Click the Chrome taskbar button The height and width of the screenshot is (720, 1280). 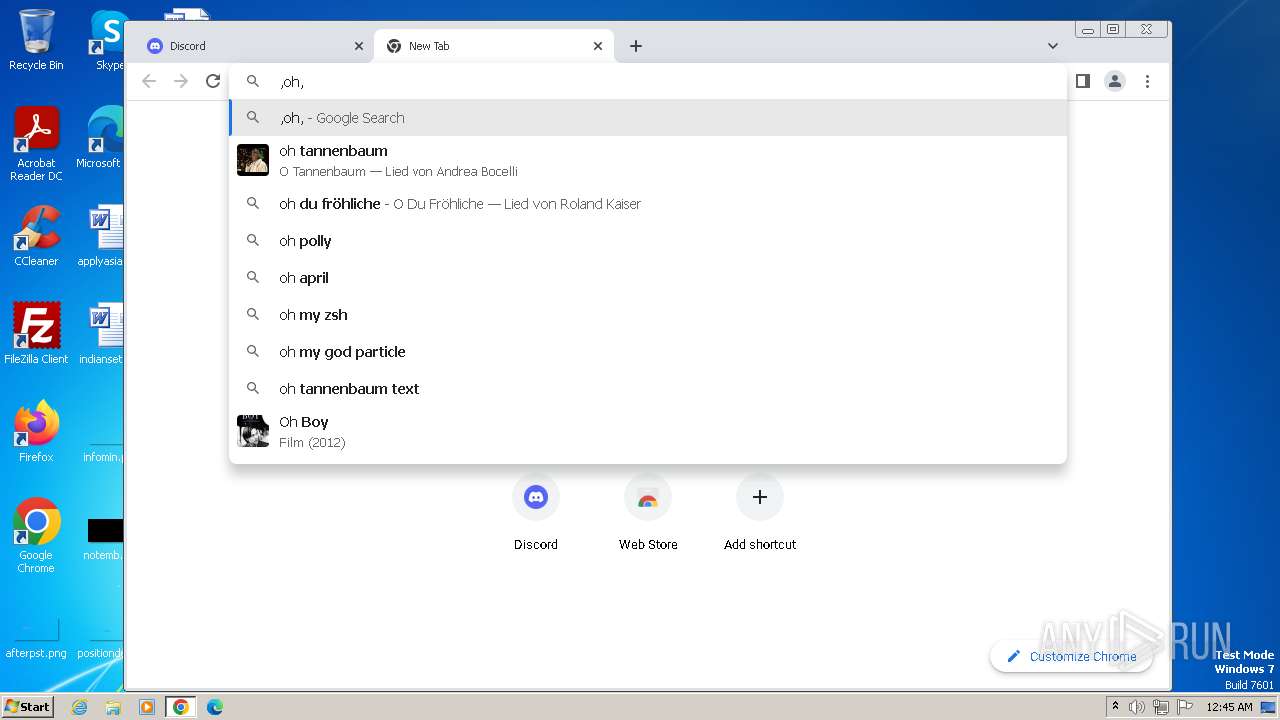[180, 707]
